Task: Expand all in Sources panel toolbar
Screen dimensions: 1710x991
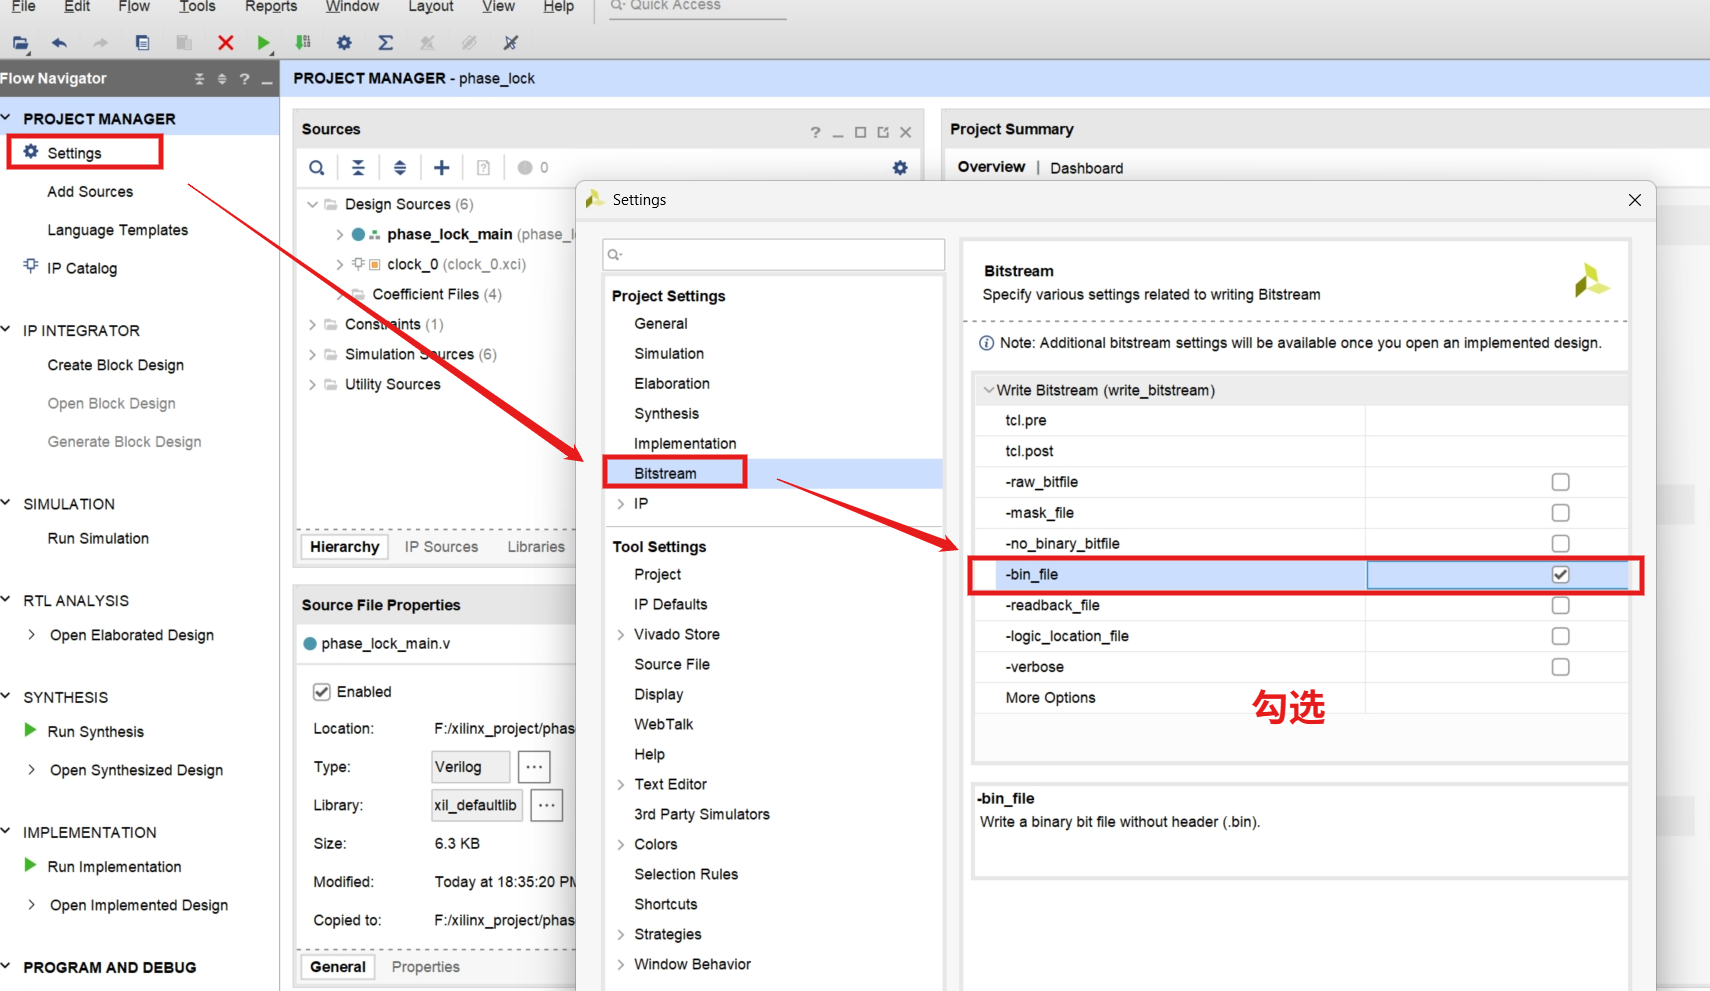Action: point(400,168)
